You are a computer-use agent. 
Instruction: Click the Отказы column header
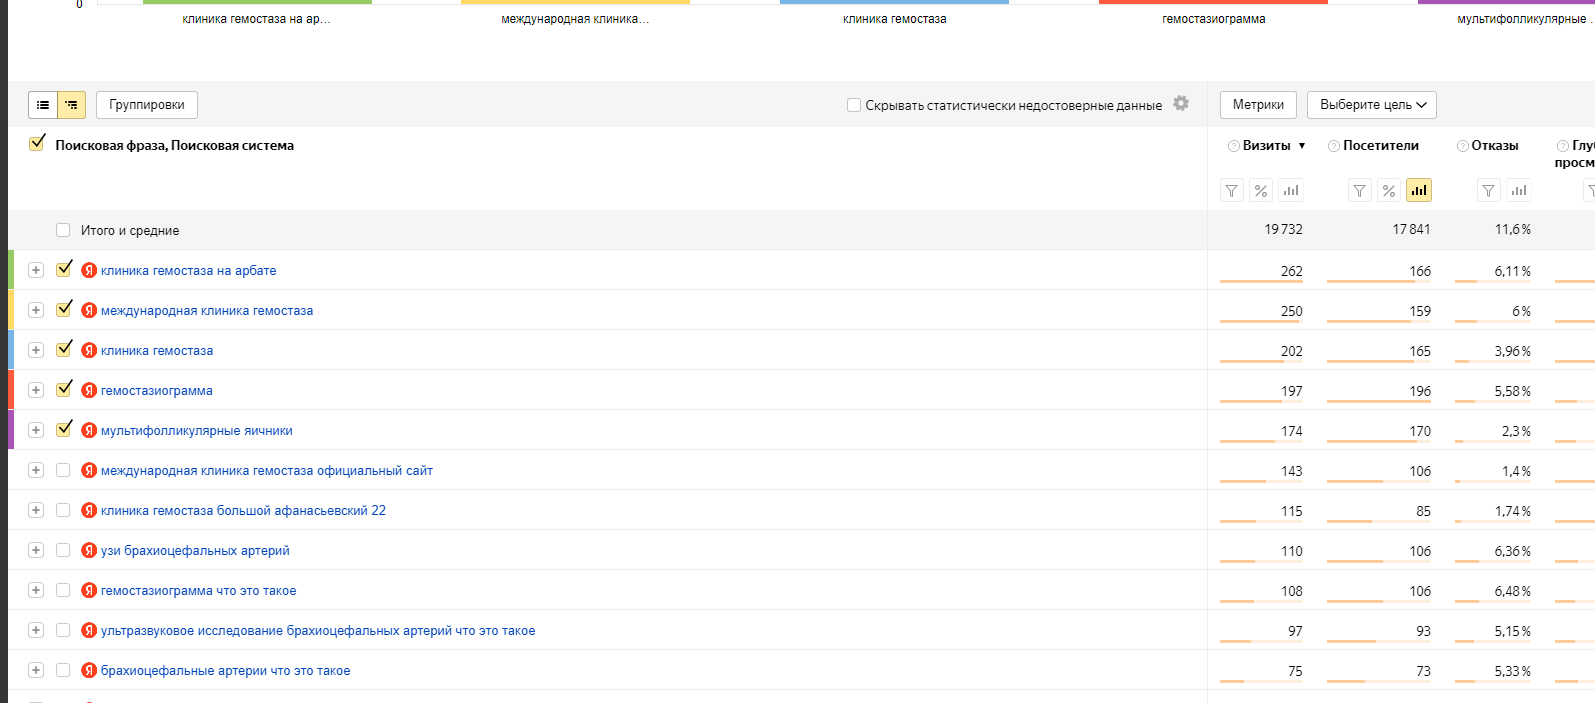(1494, 146)
